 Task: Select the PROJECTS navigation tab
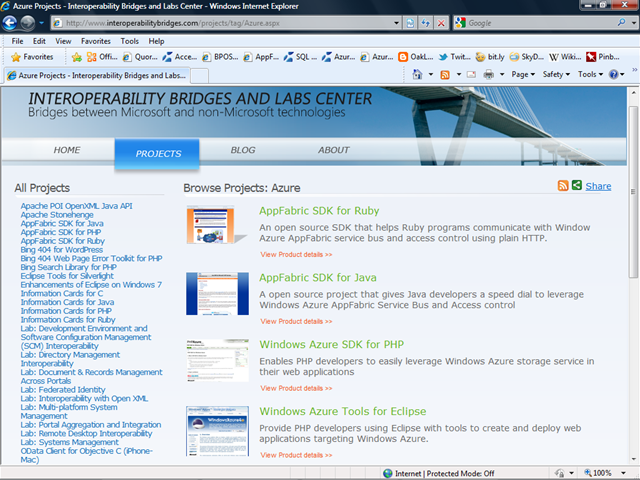pos(157,154)
